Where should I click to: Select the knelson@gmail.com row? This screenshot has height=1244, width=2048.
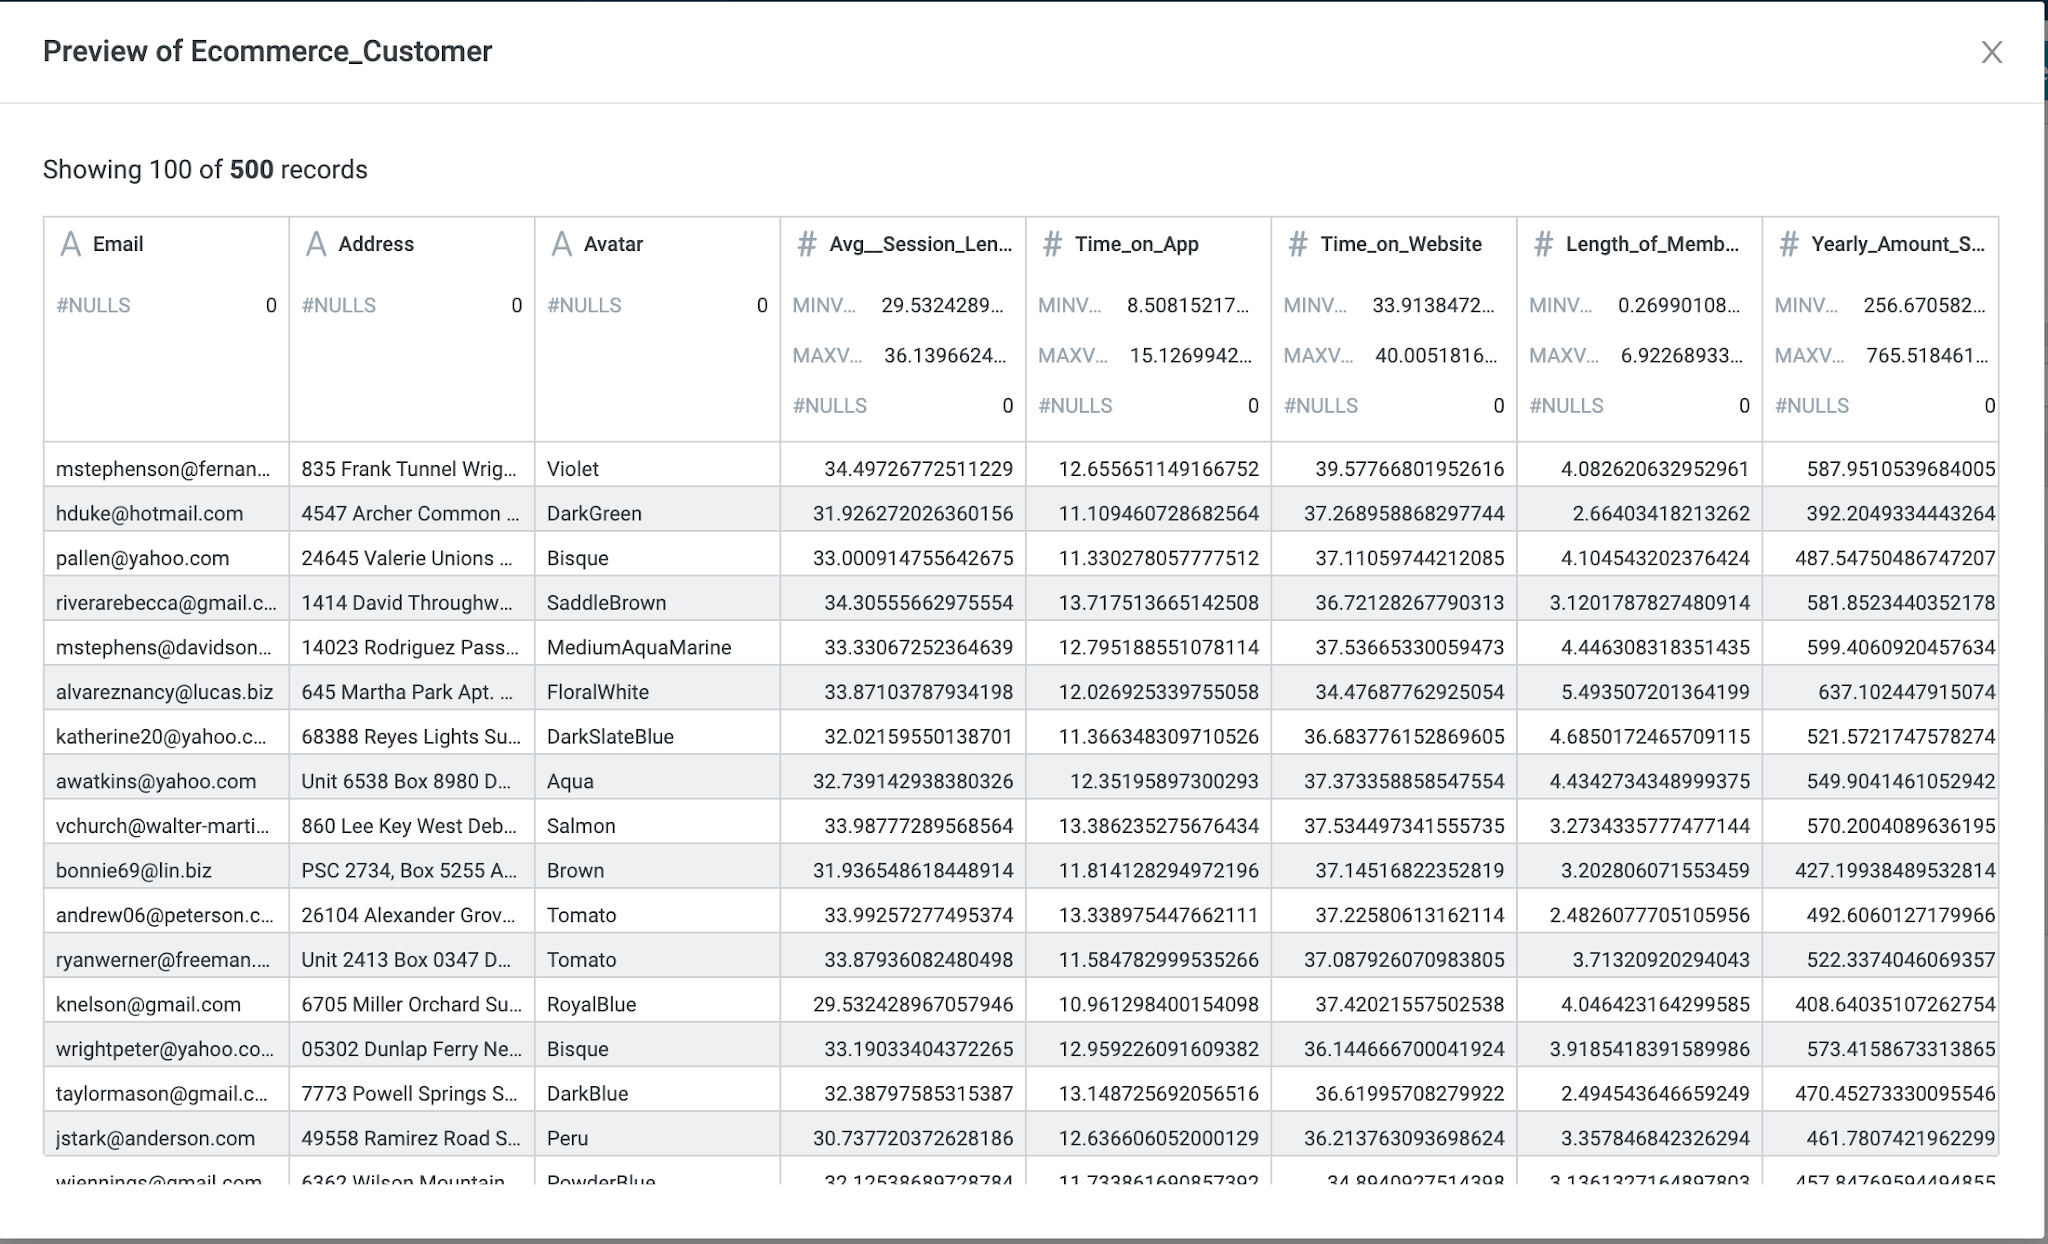[148, 1004]
